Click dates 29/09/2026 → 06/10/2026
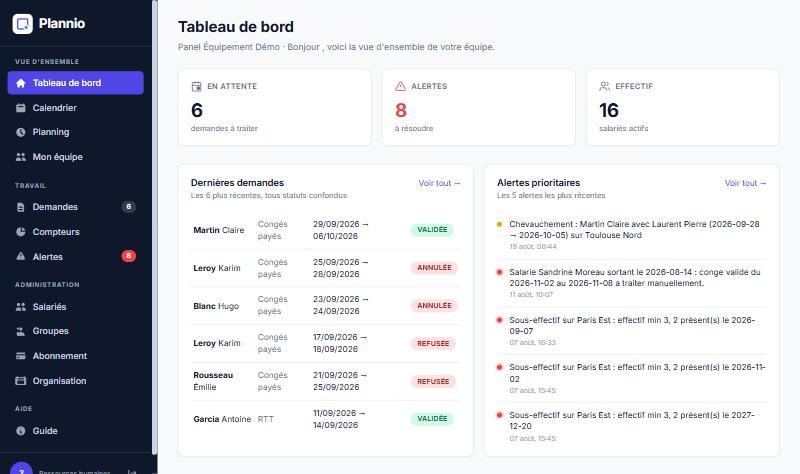Image resolution: width=800 pixels, height=474 pixels. [340, 230]
